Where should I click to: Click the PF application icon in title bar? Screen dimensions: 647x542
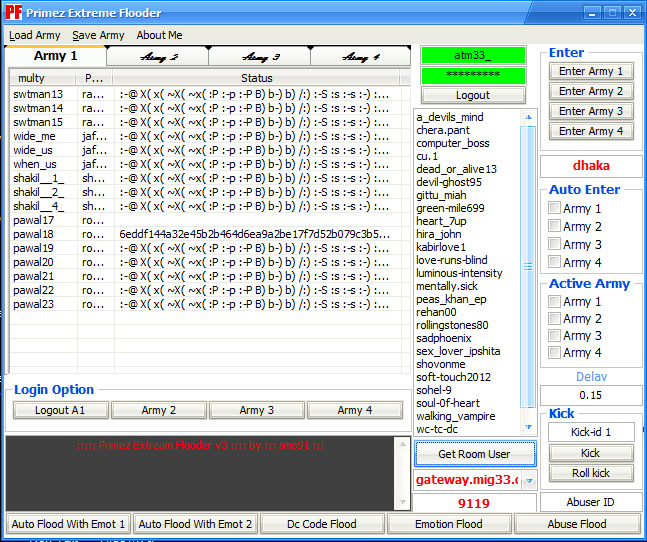pyautogui.click(x=13, y=12)
